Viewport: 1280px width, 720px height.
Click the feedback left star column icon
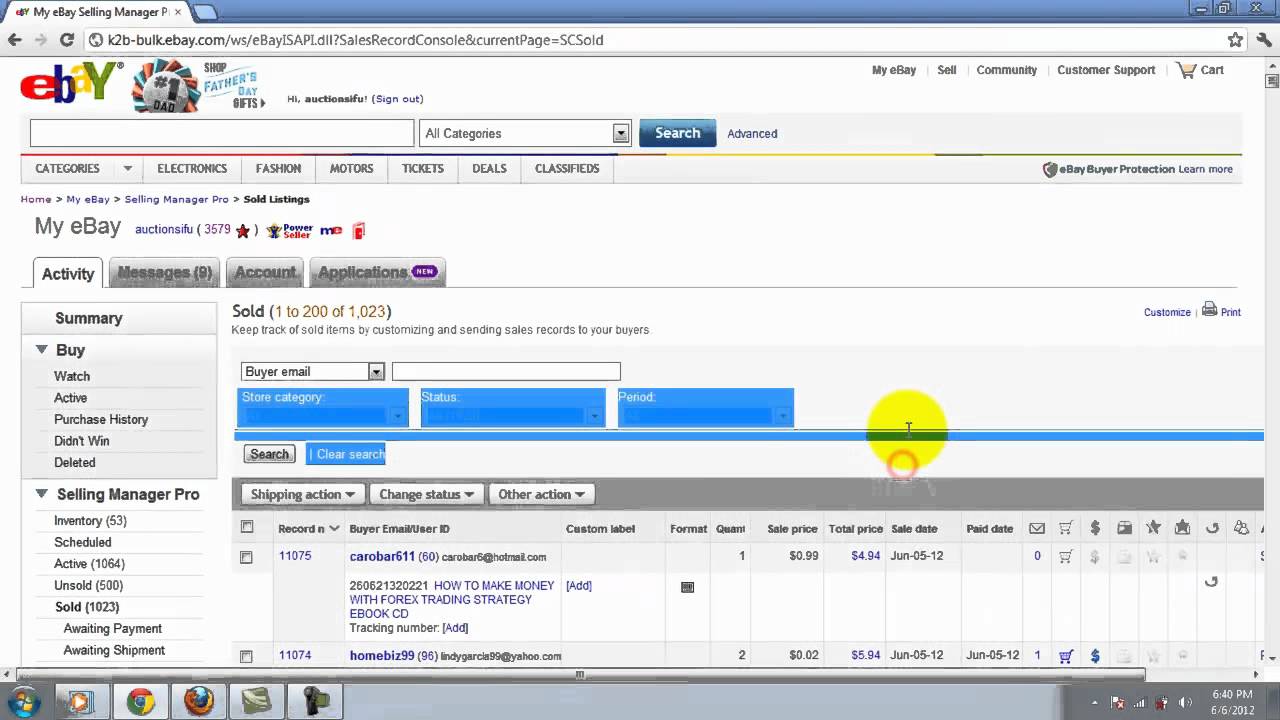(x=1153, y=527)
